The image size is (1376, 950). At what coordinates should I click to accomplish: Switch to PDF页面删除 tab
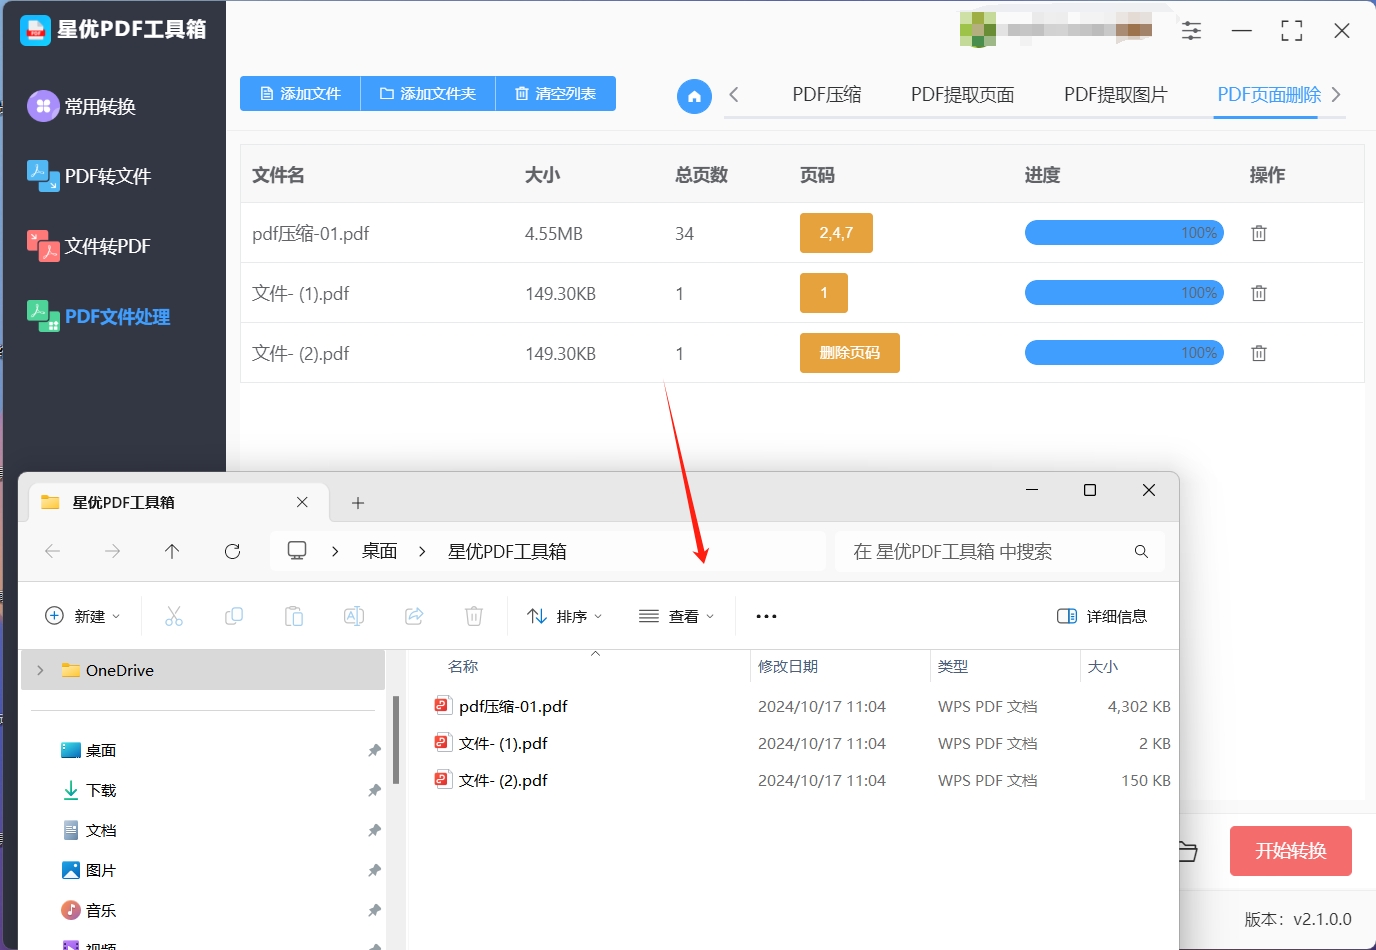coord(1269,95)
